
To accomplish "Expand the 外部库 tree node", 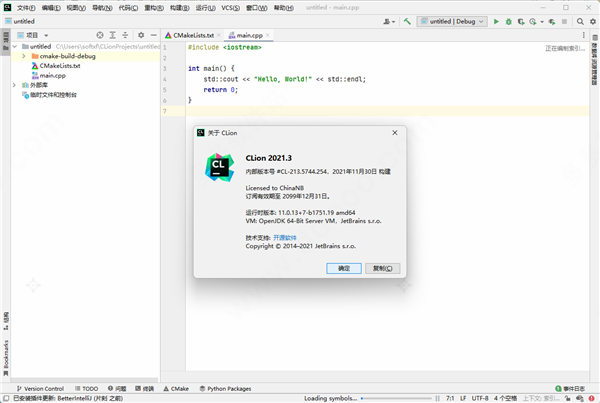I will [x=15, y=85].
